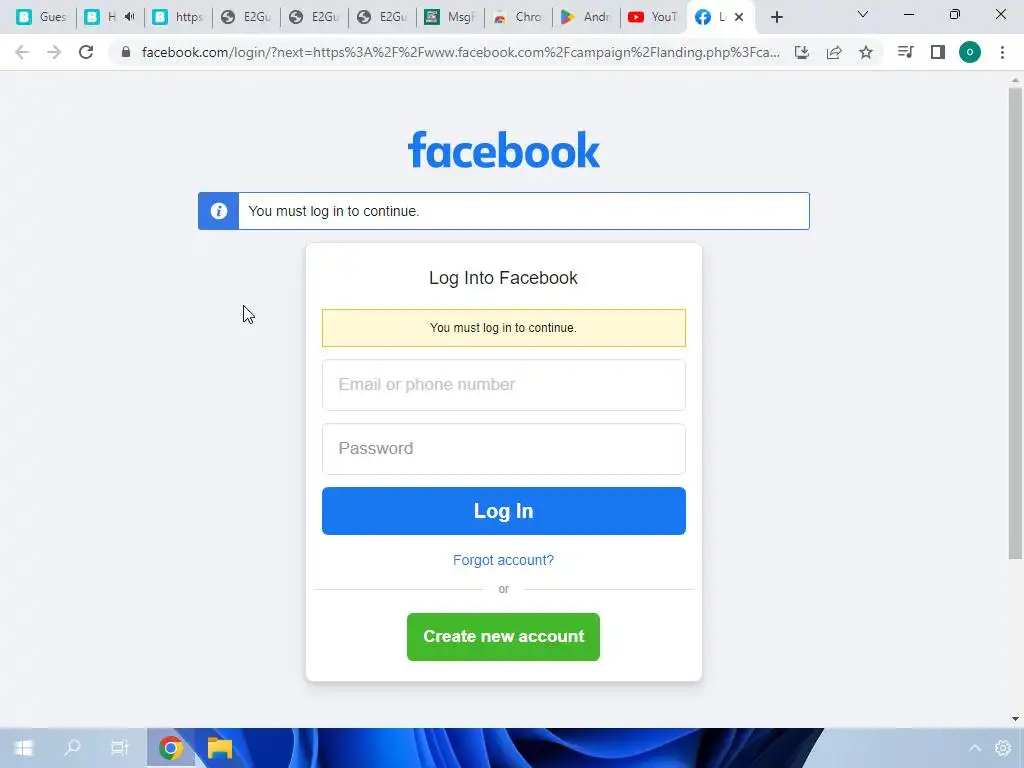The height and width of the screenshot is (768, 1024).
Task: Click the page vertical scrollbar thumb
Action: (1015, 323)
